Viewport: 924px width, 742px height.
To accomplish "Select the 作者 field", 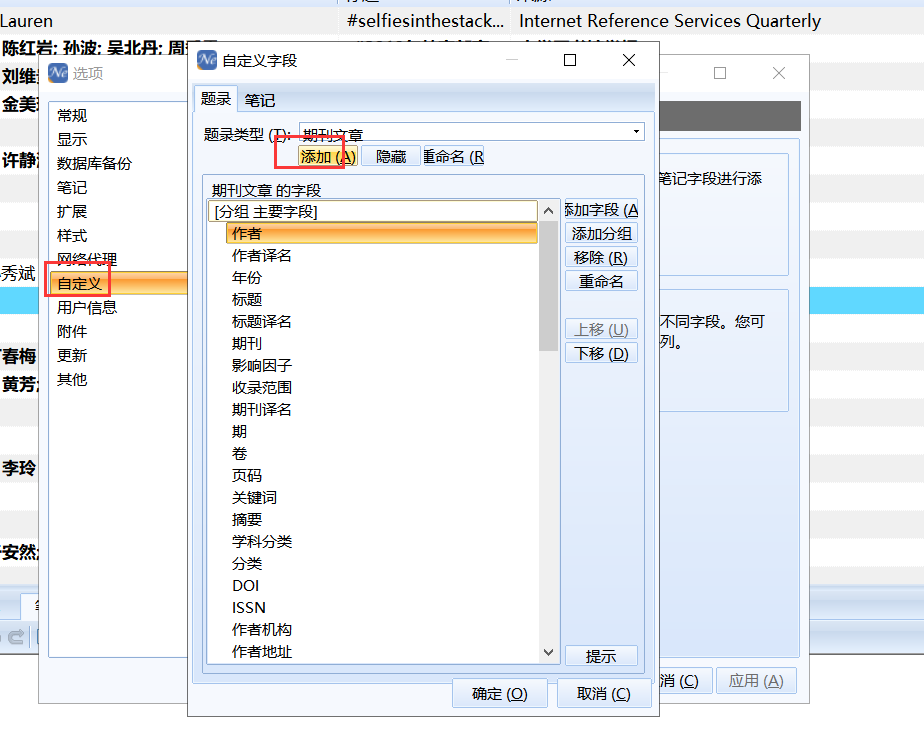I will pos(381,233).
